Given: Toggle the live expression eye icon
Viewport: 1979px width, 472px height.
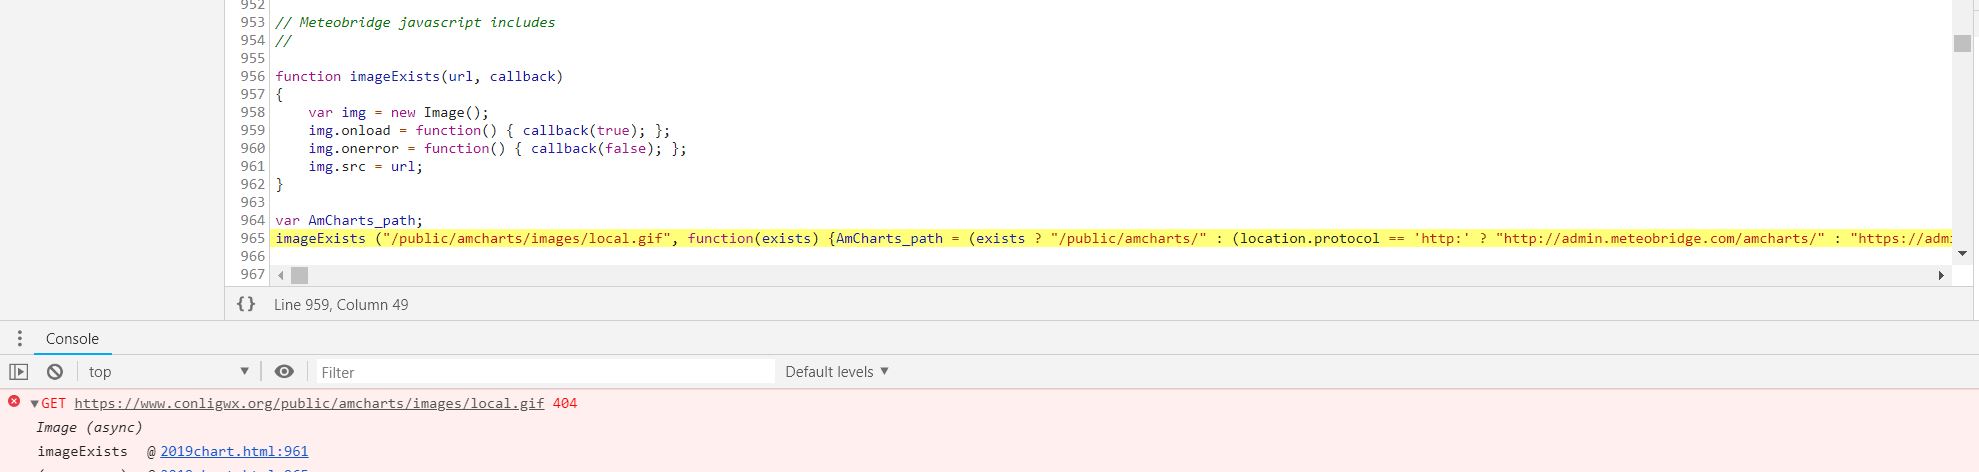Looking at the screenshot, I should (284, 372).
